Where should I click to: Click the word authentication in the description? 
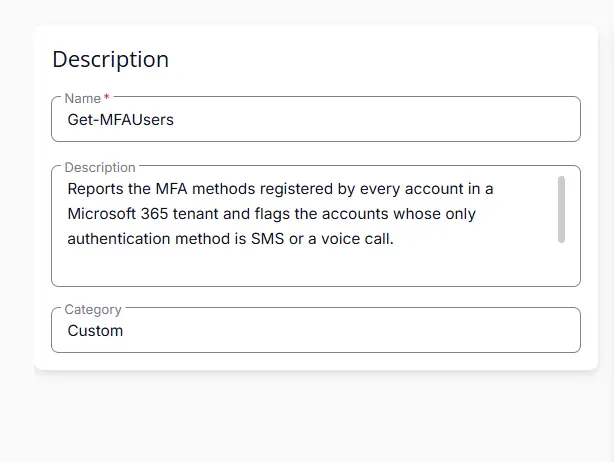[119, 239]
